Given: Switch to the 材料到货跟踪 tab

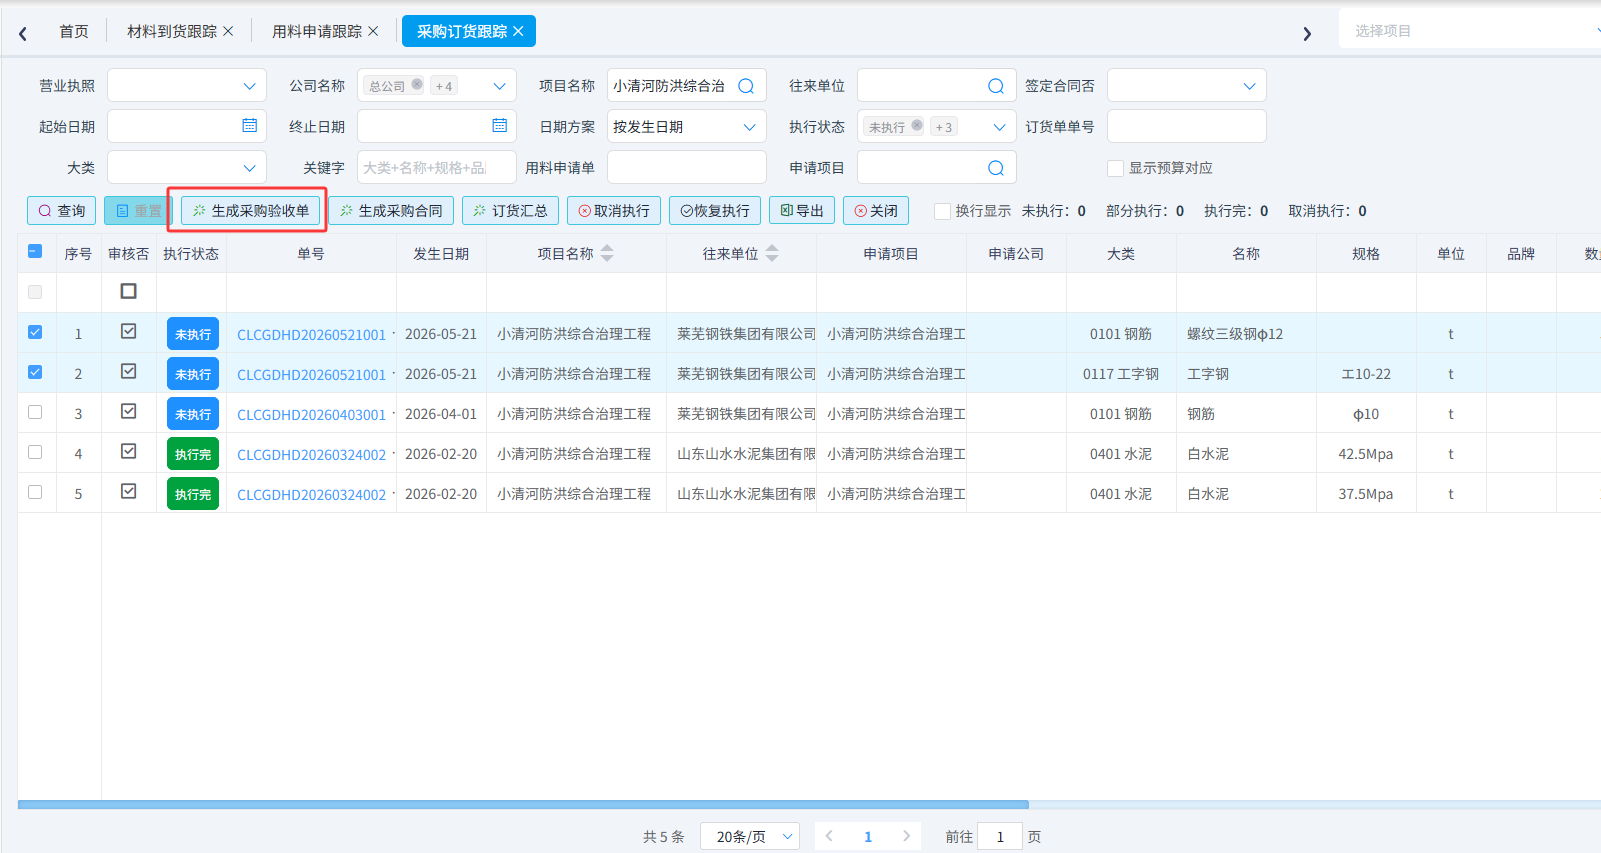Looking at the screenshot, I should (172, 31).
